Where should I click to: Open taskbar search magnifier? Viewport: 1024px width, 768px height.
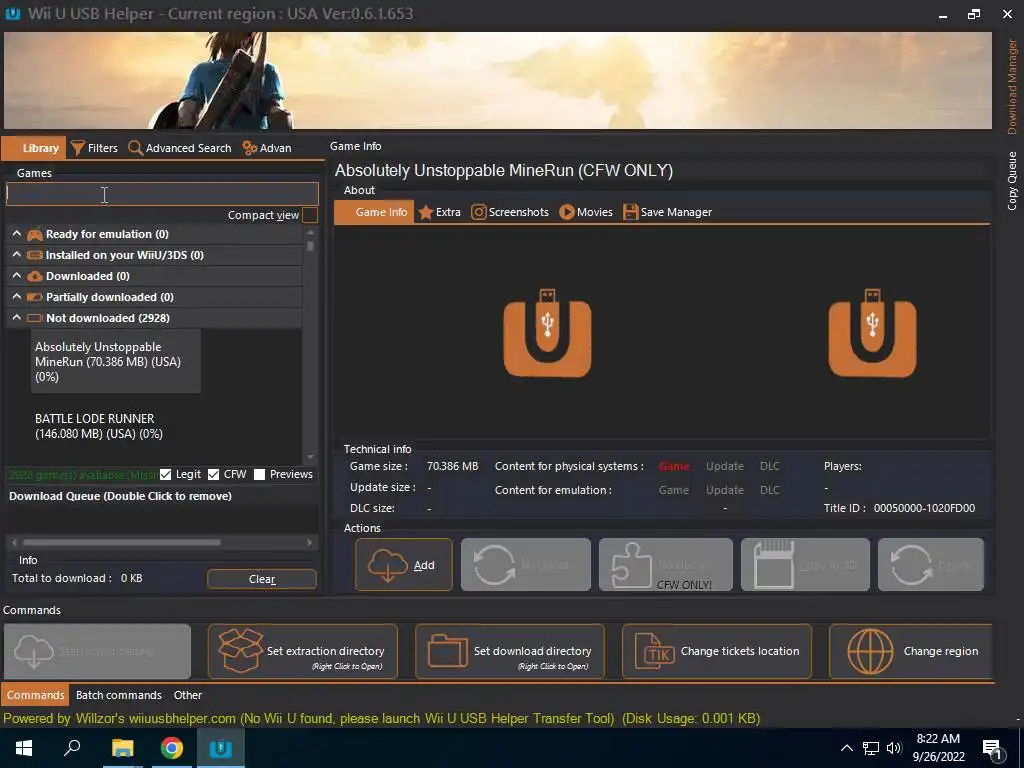click(x=72, y=748)
